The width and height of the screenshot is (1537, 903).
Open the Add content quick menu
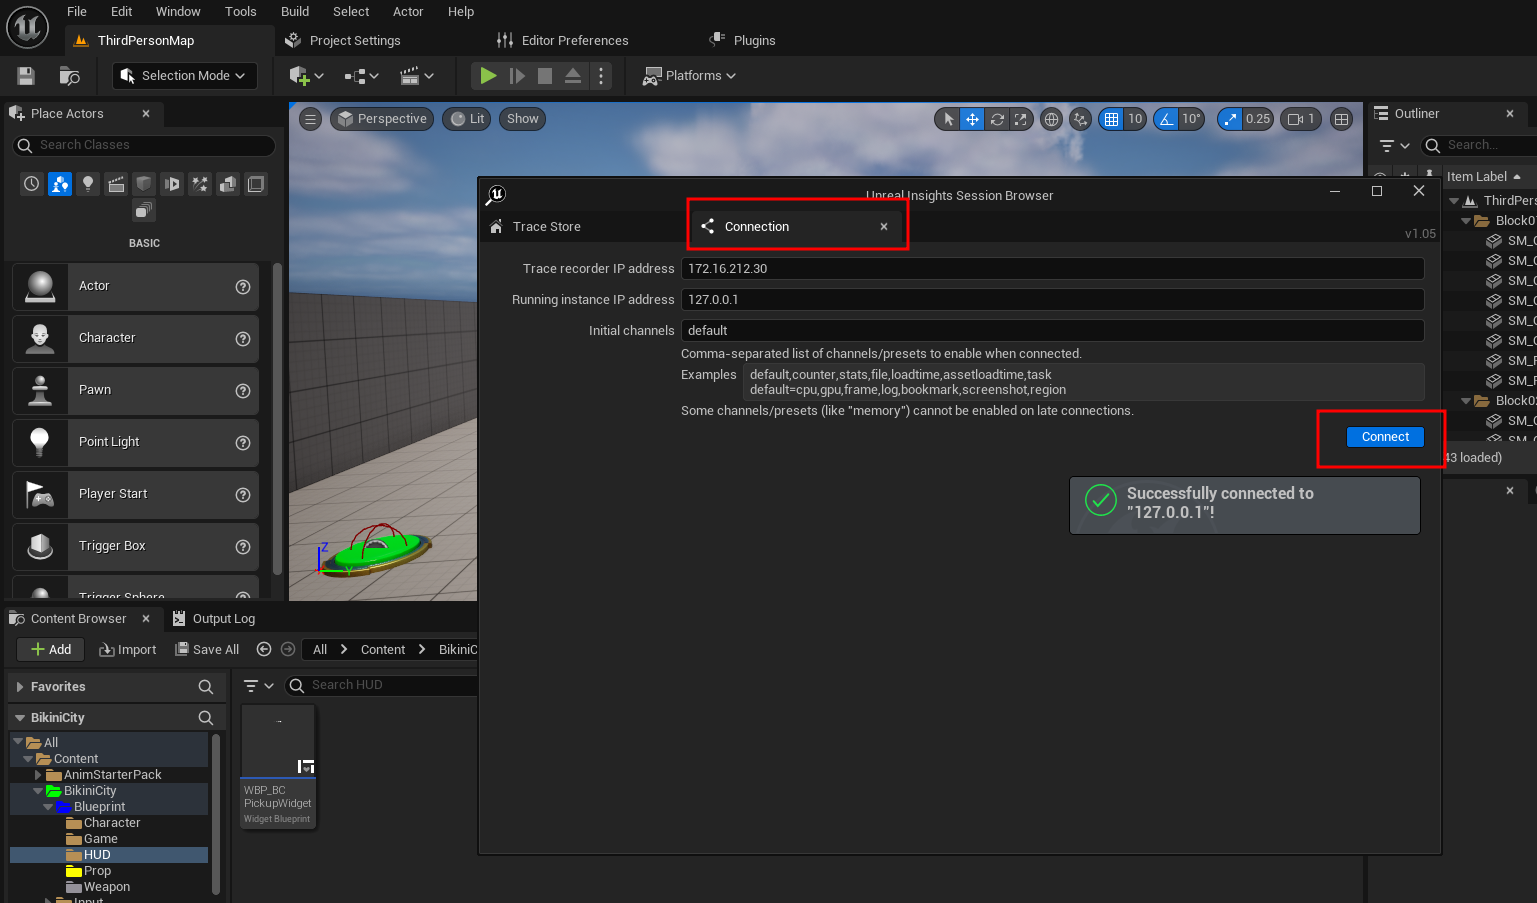tap(306, 76)
